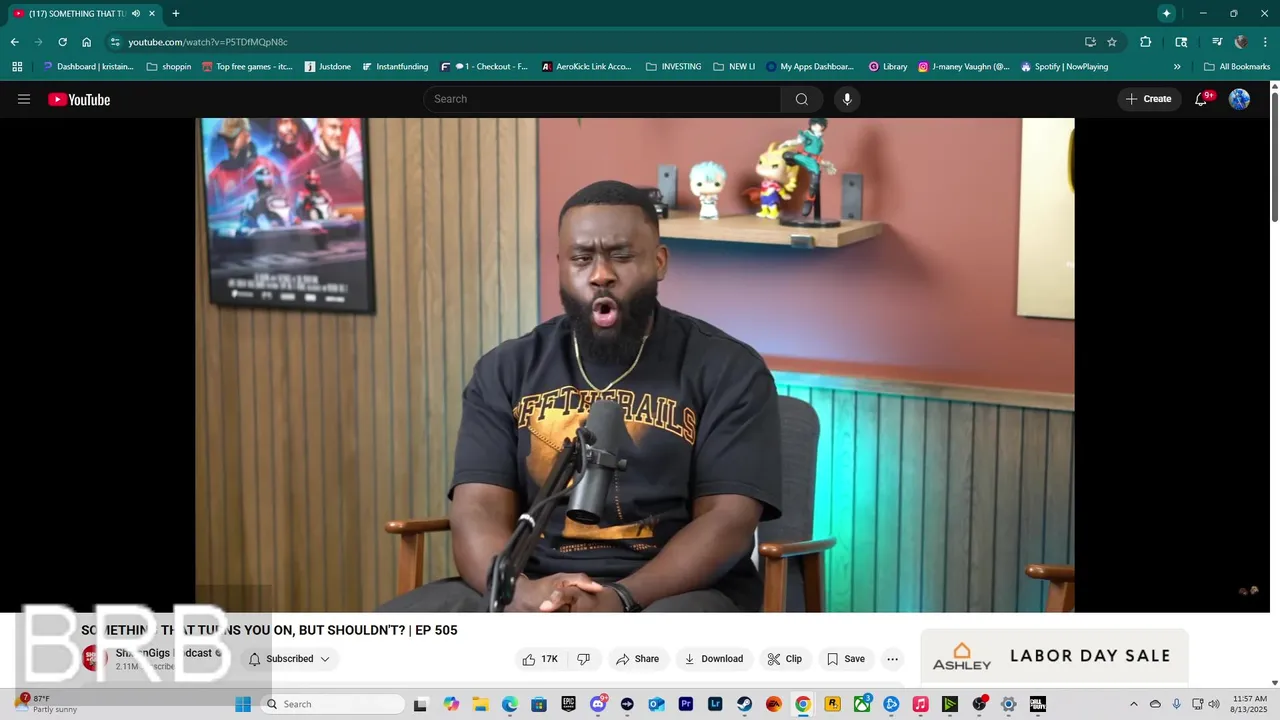
Task: Open the NEW LI bookmarks folder
Action: (734, 67)
